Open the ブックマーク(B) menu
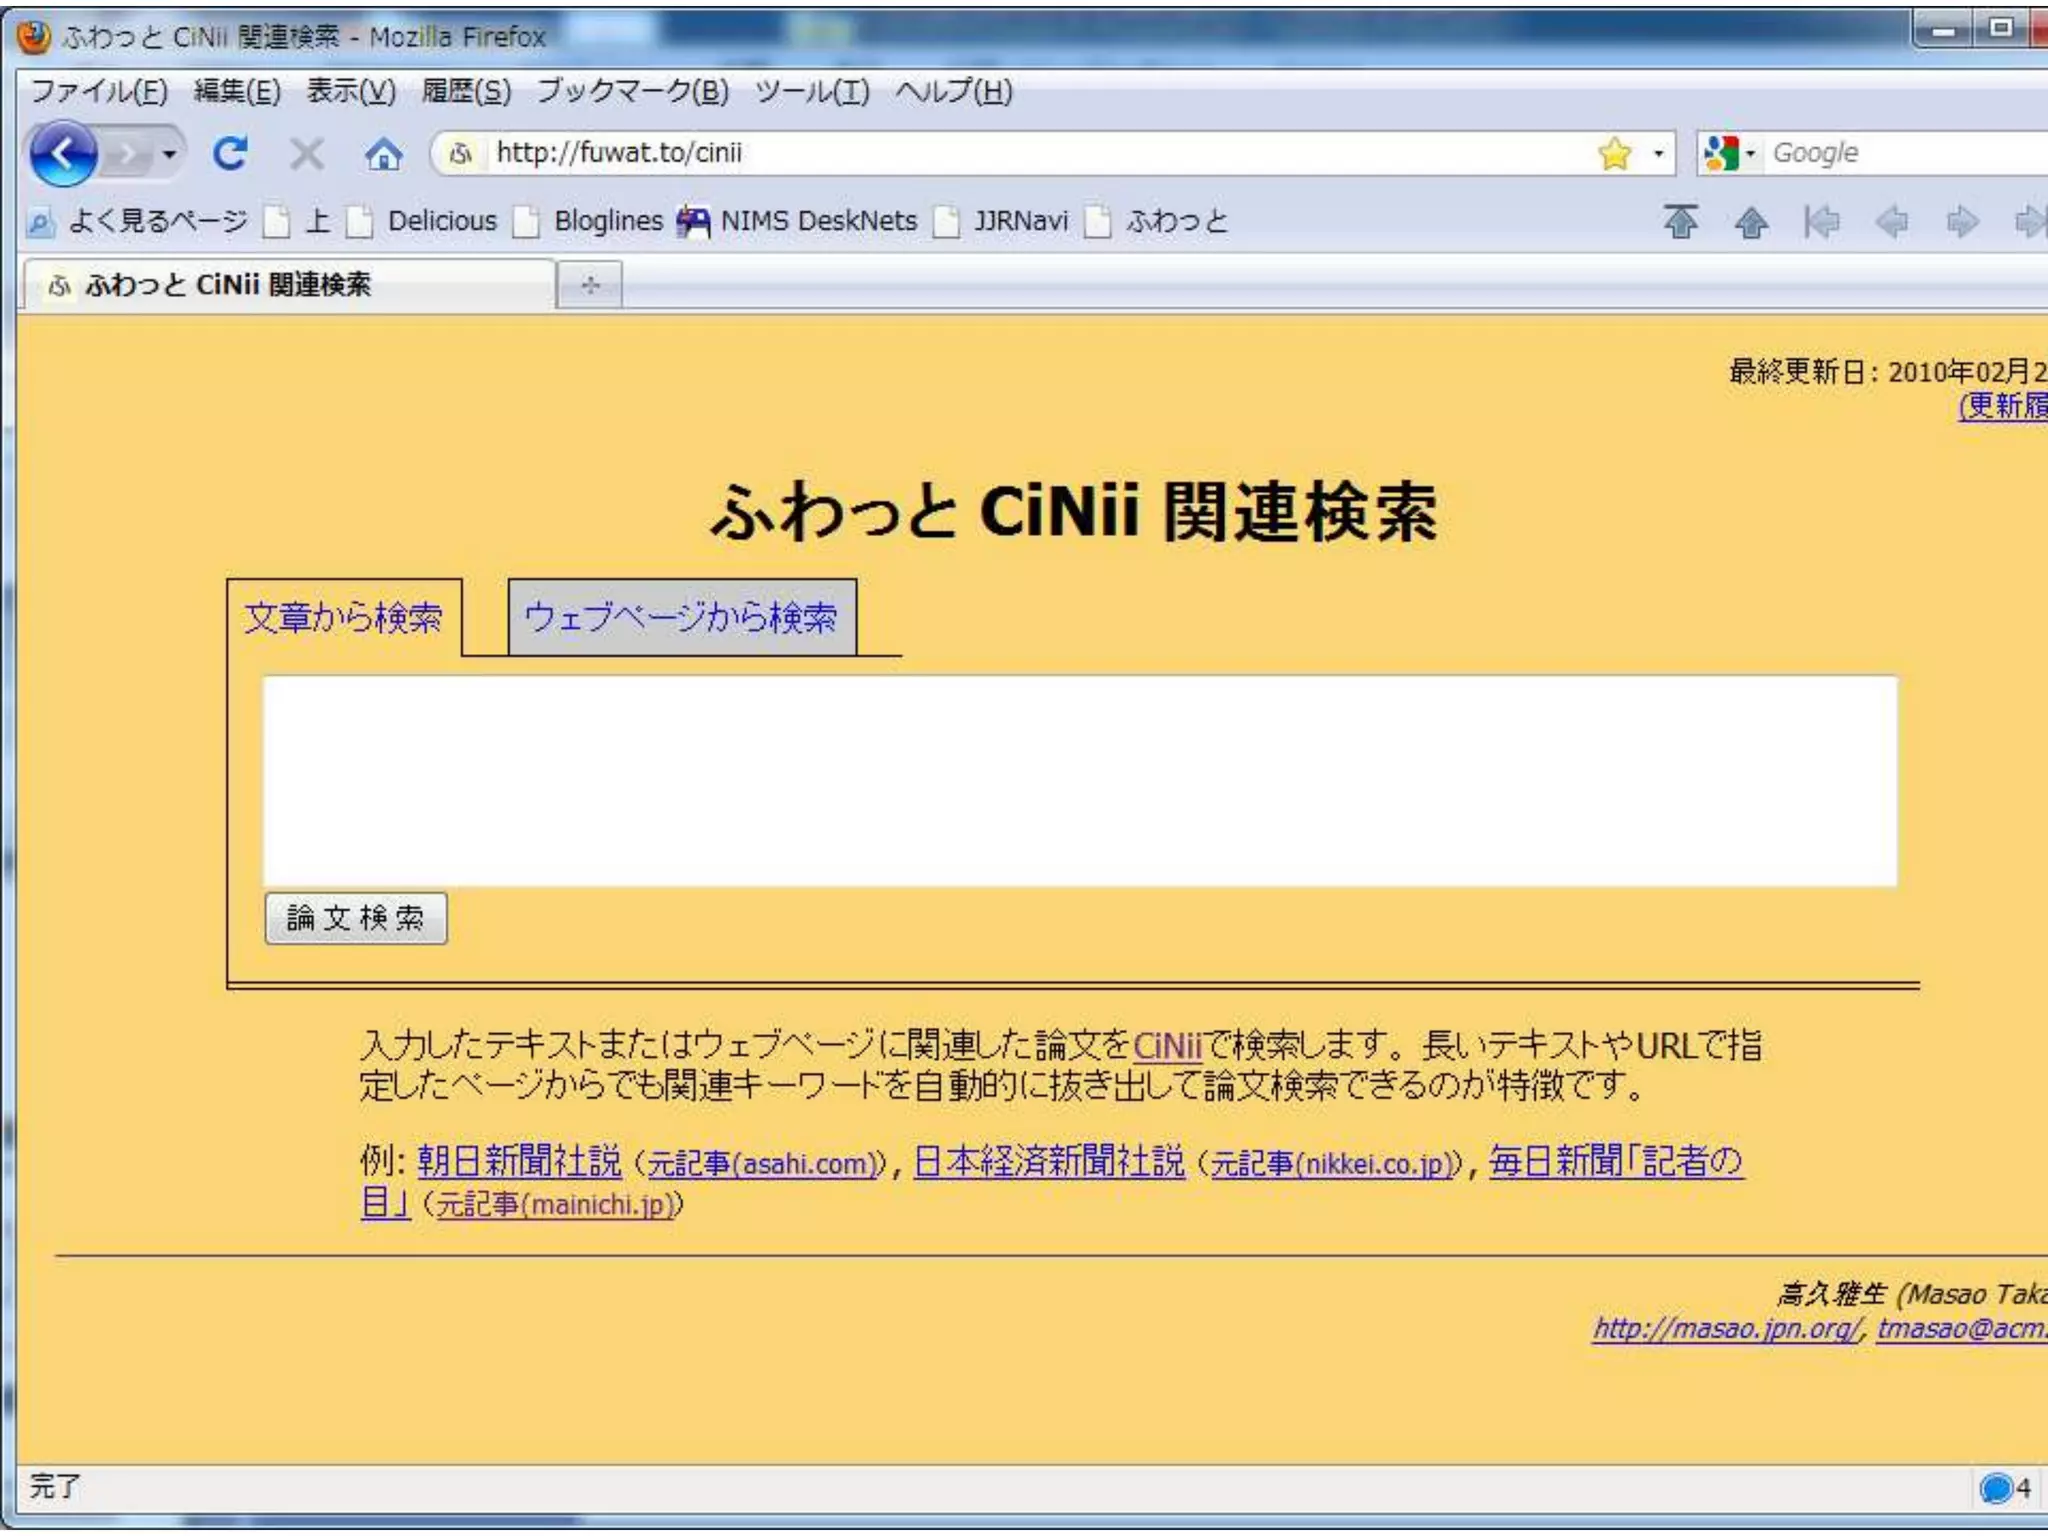 point(632,92)
